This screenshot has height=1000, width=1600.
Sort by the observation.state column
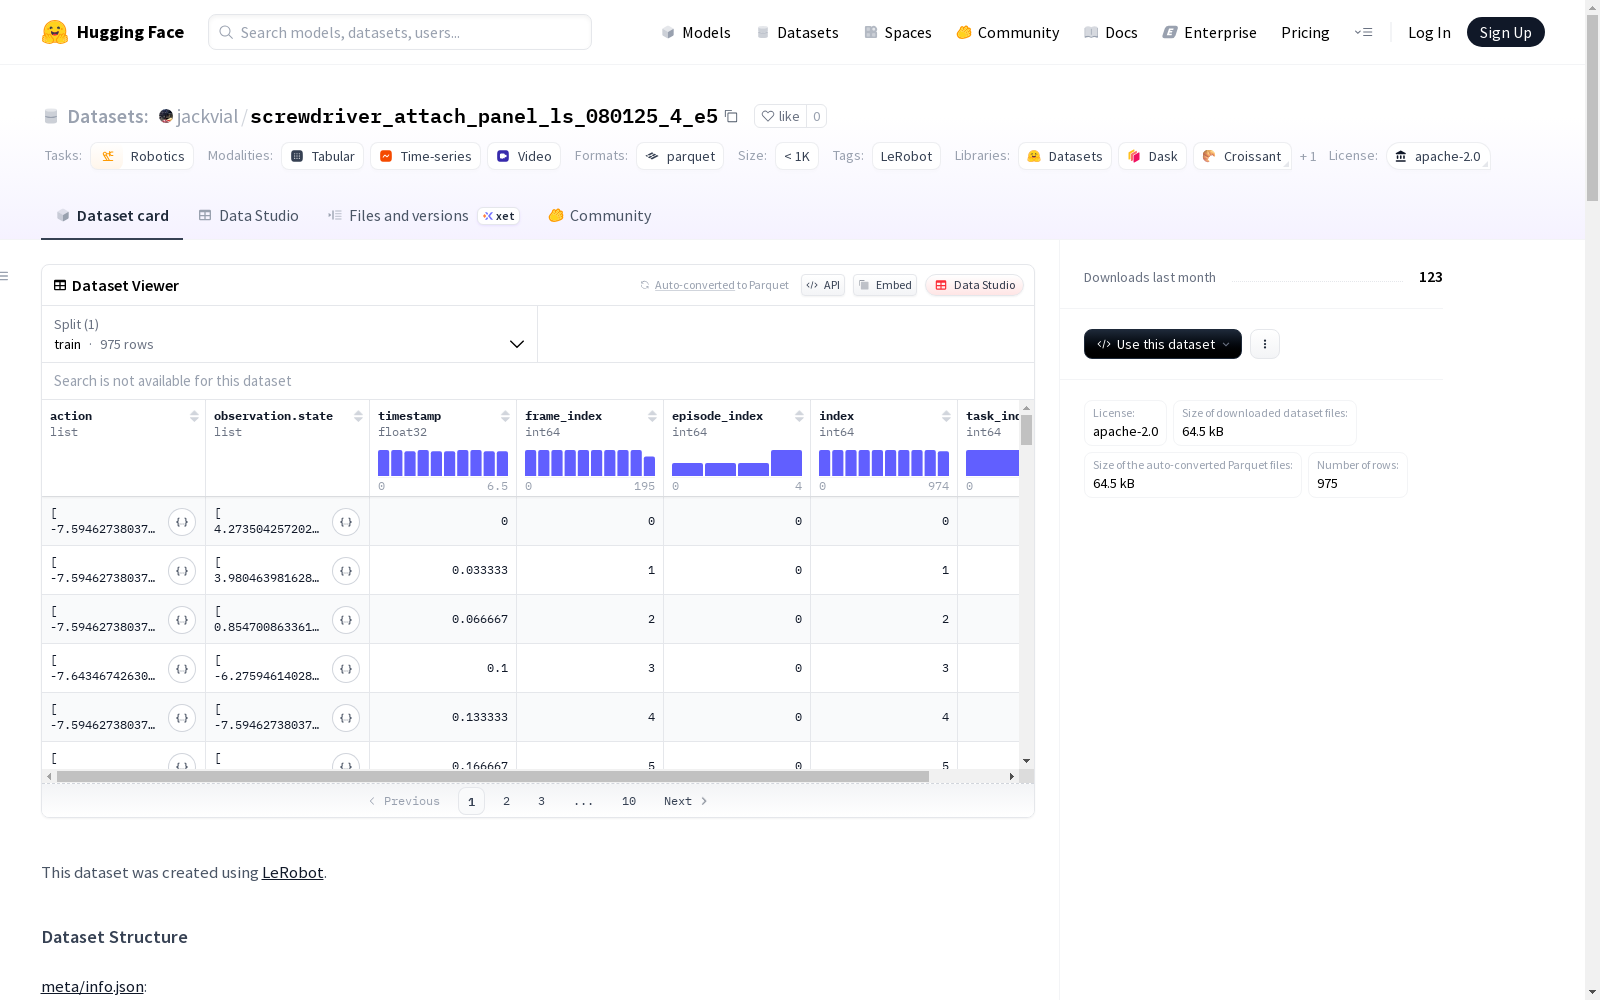[358, 416]
